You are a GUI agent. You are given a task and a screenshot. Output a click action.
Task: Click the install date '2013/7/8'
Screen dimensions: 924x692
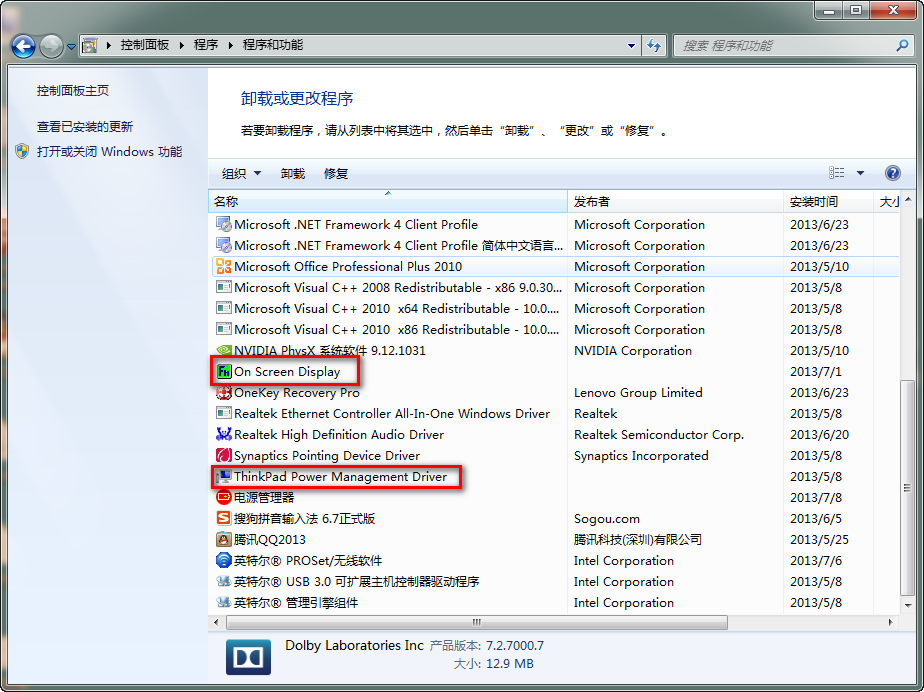click(x=816, y=497)
